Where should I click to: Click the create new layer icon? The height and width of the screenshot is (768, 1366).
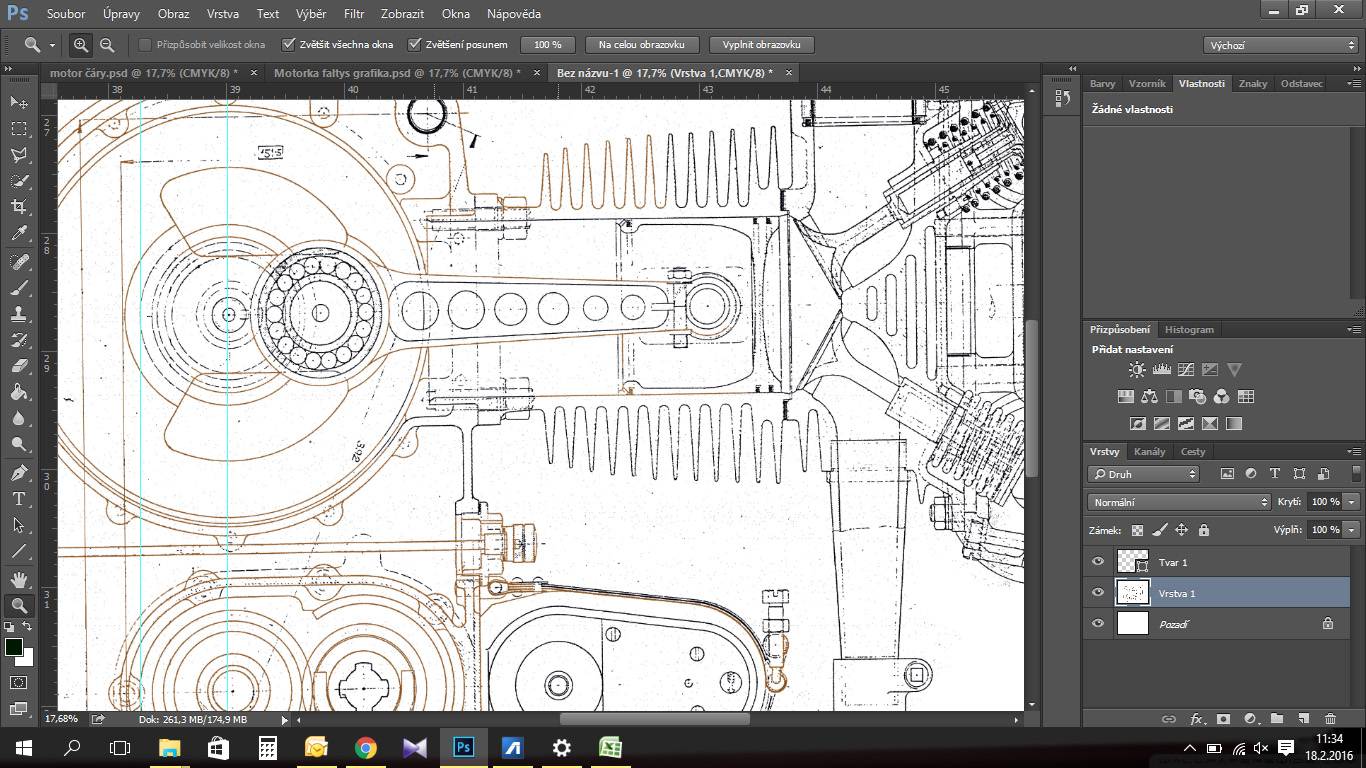point(1303,719)
